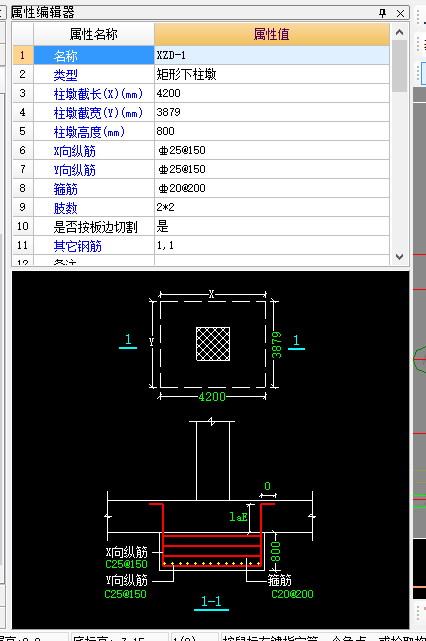426x641 pixels.
Task: Edit 箍筋 value 20@200
Action: tap(272, 188)
